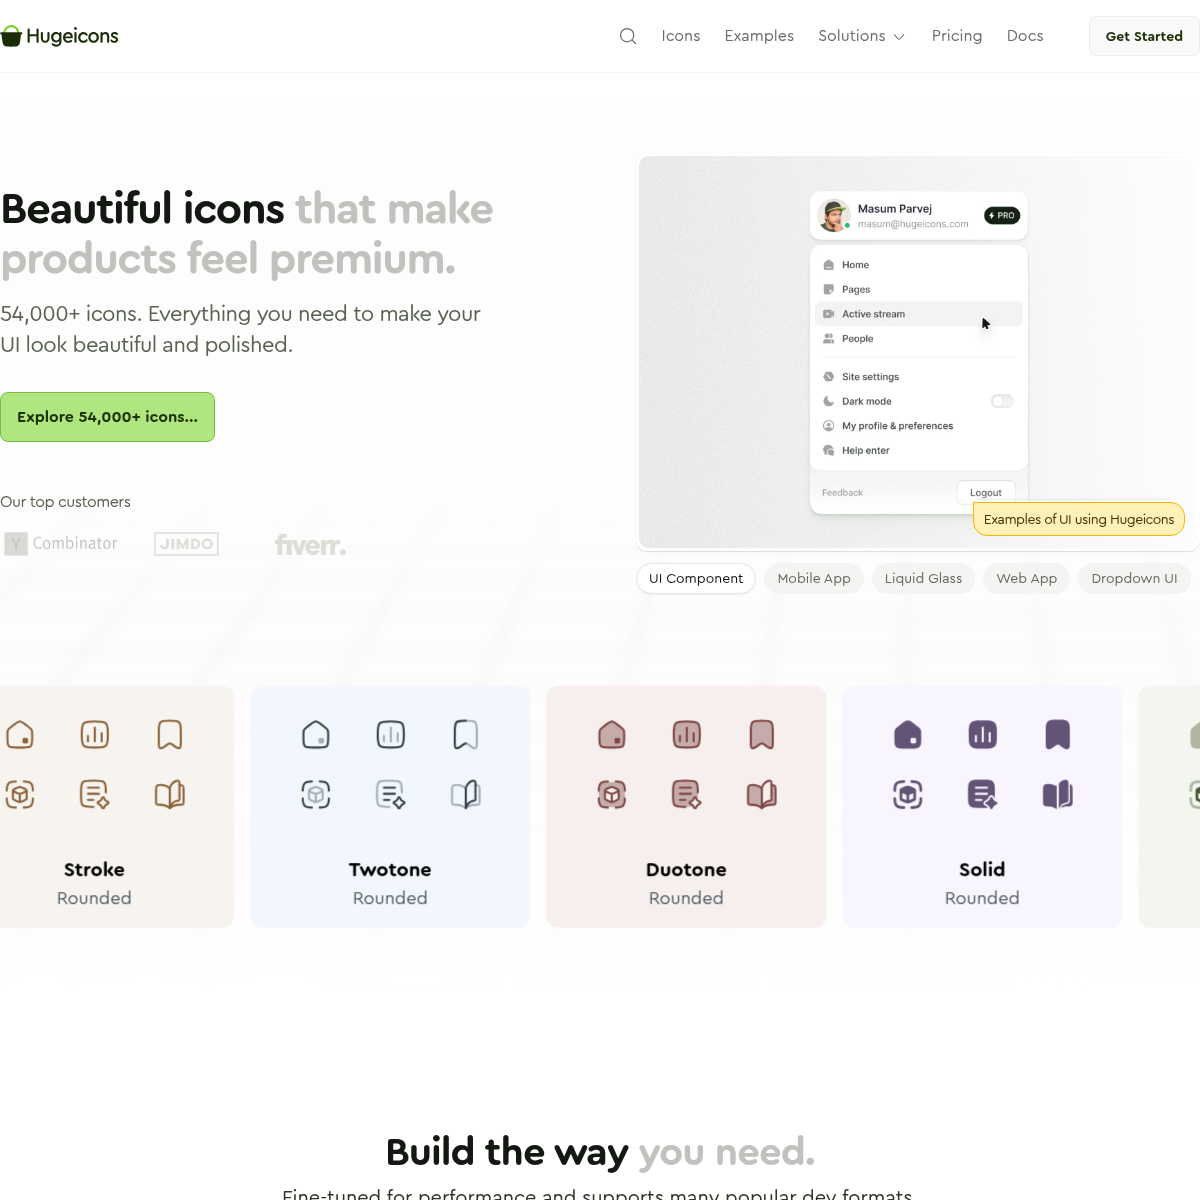Select the UI Component tab
1200x1200 pixels.
[696, 578]
